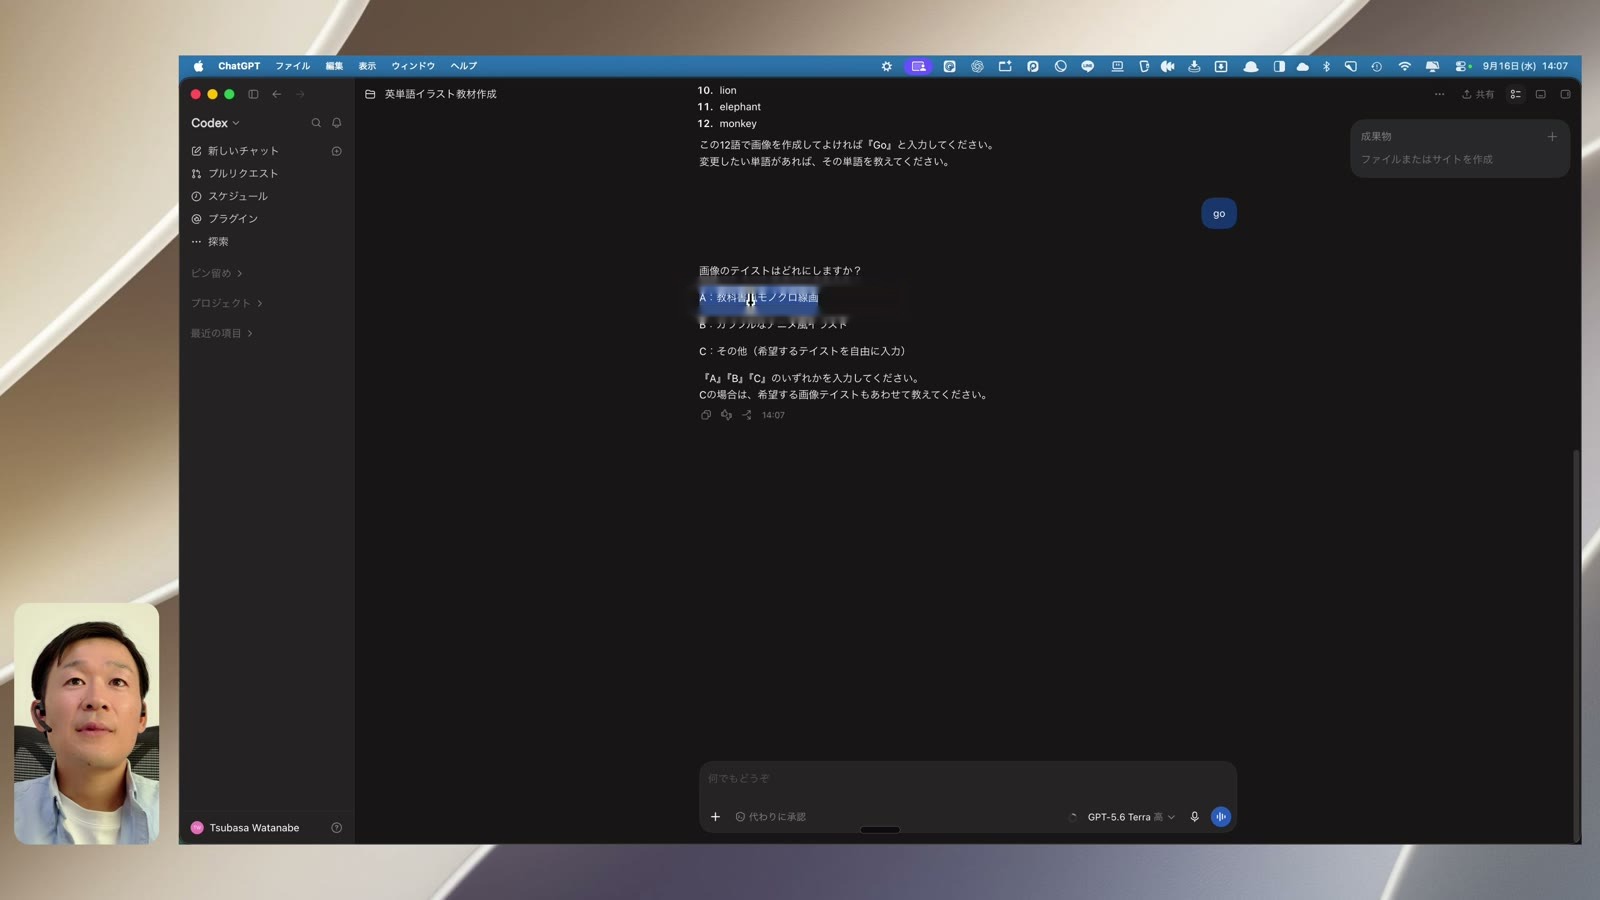The image size is (1600, 900).
Task: Go back with the left arrow
Action: pyautogui.click(x=277, y=94)
